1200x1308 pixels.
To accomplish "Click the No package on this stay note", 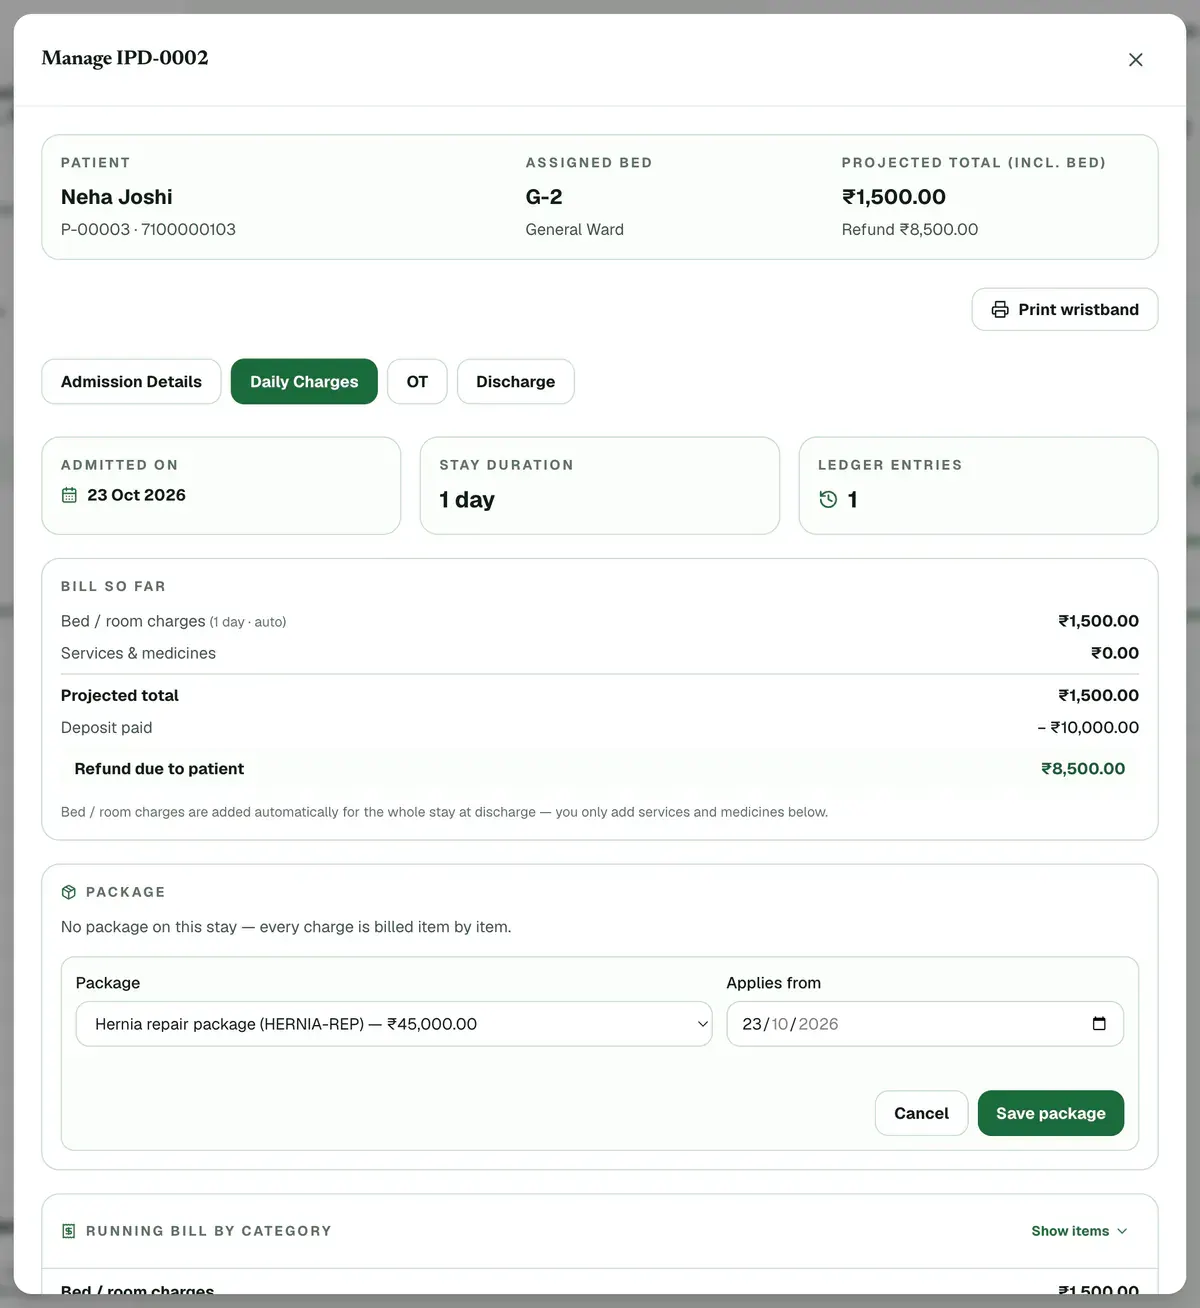I will click(286, 927).
